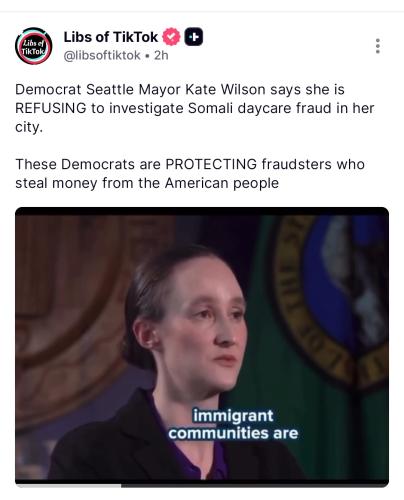The height and width of the screenshot is (500, 404).
Task: Play the embedded video thumbnail
Action: (202, 347)
